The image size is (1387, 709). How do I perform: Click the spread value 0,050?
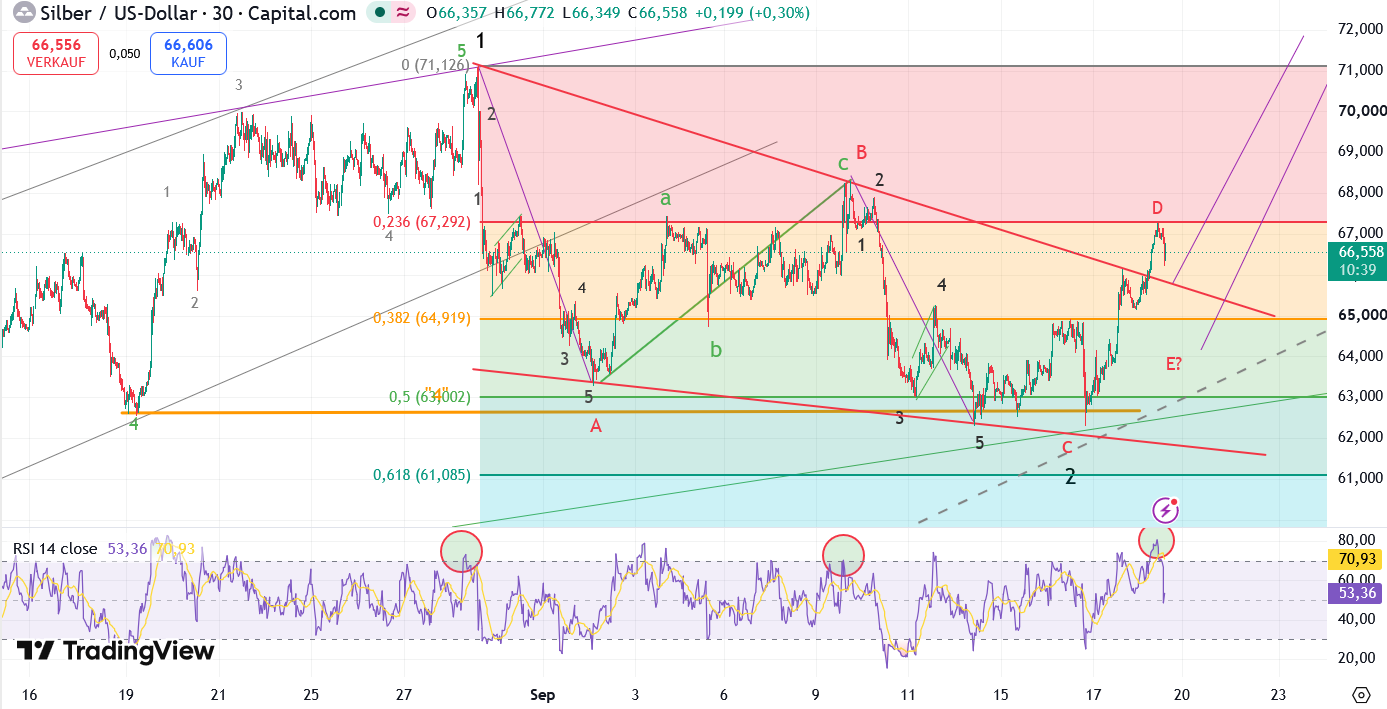tap(125, 54)
